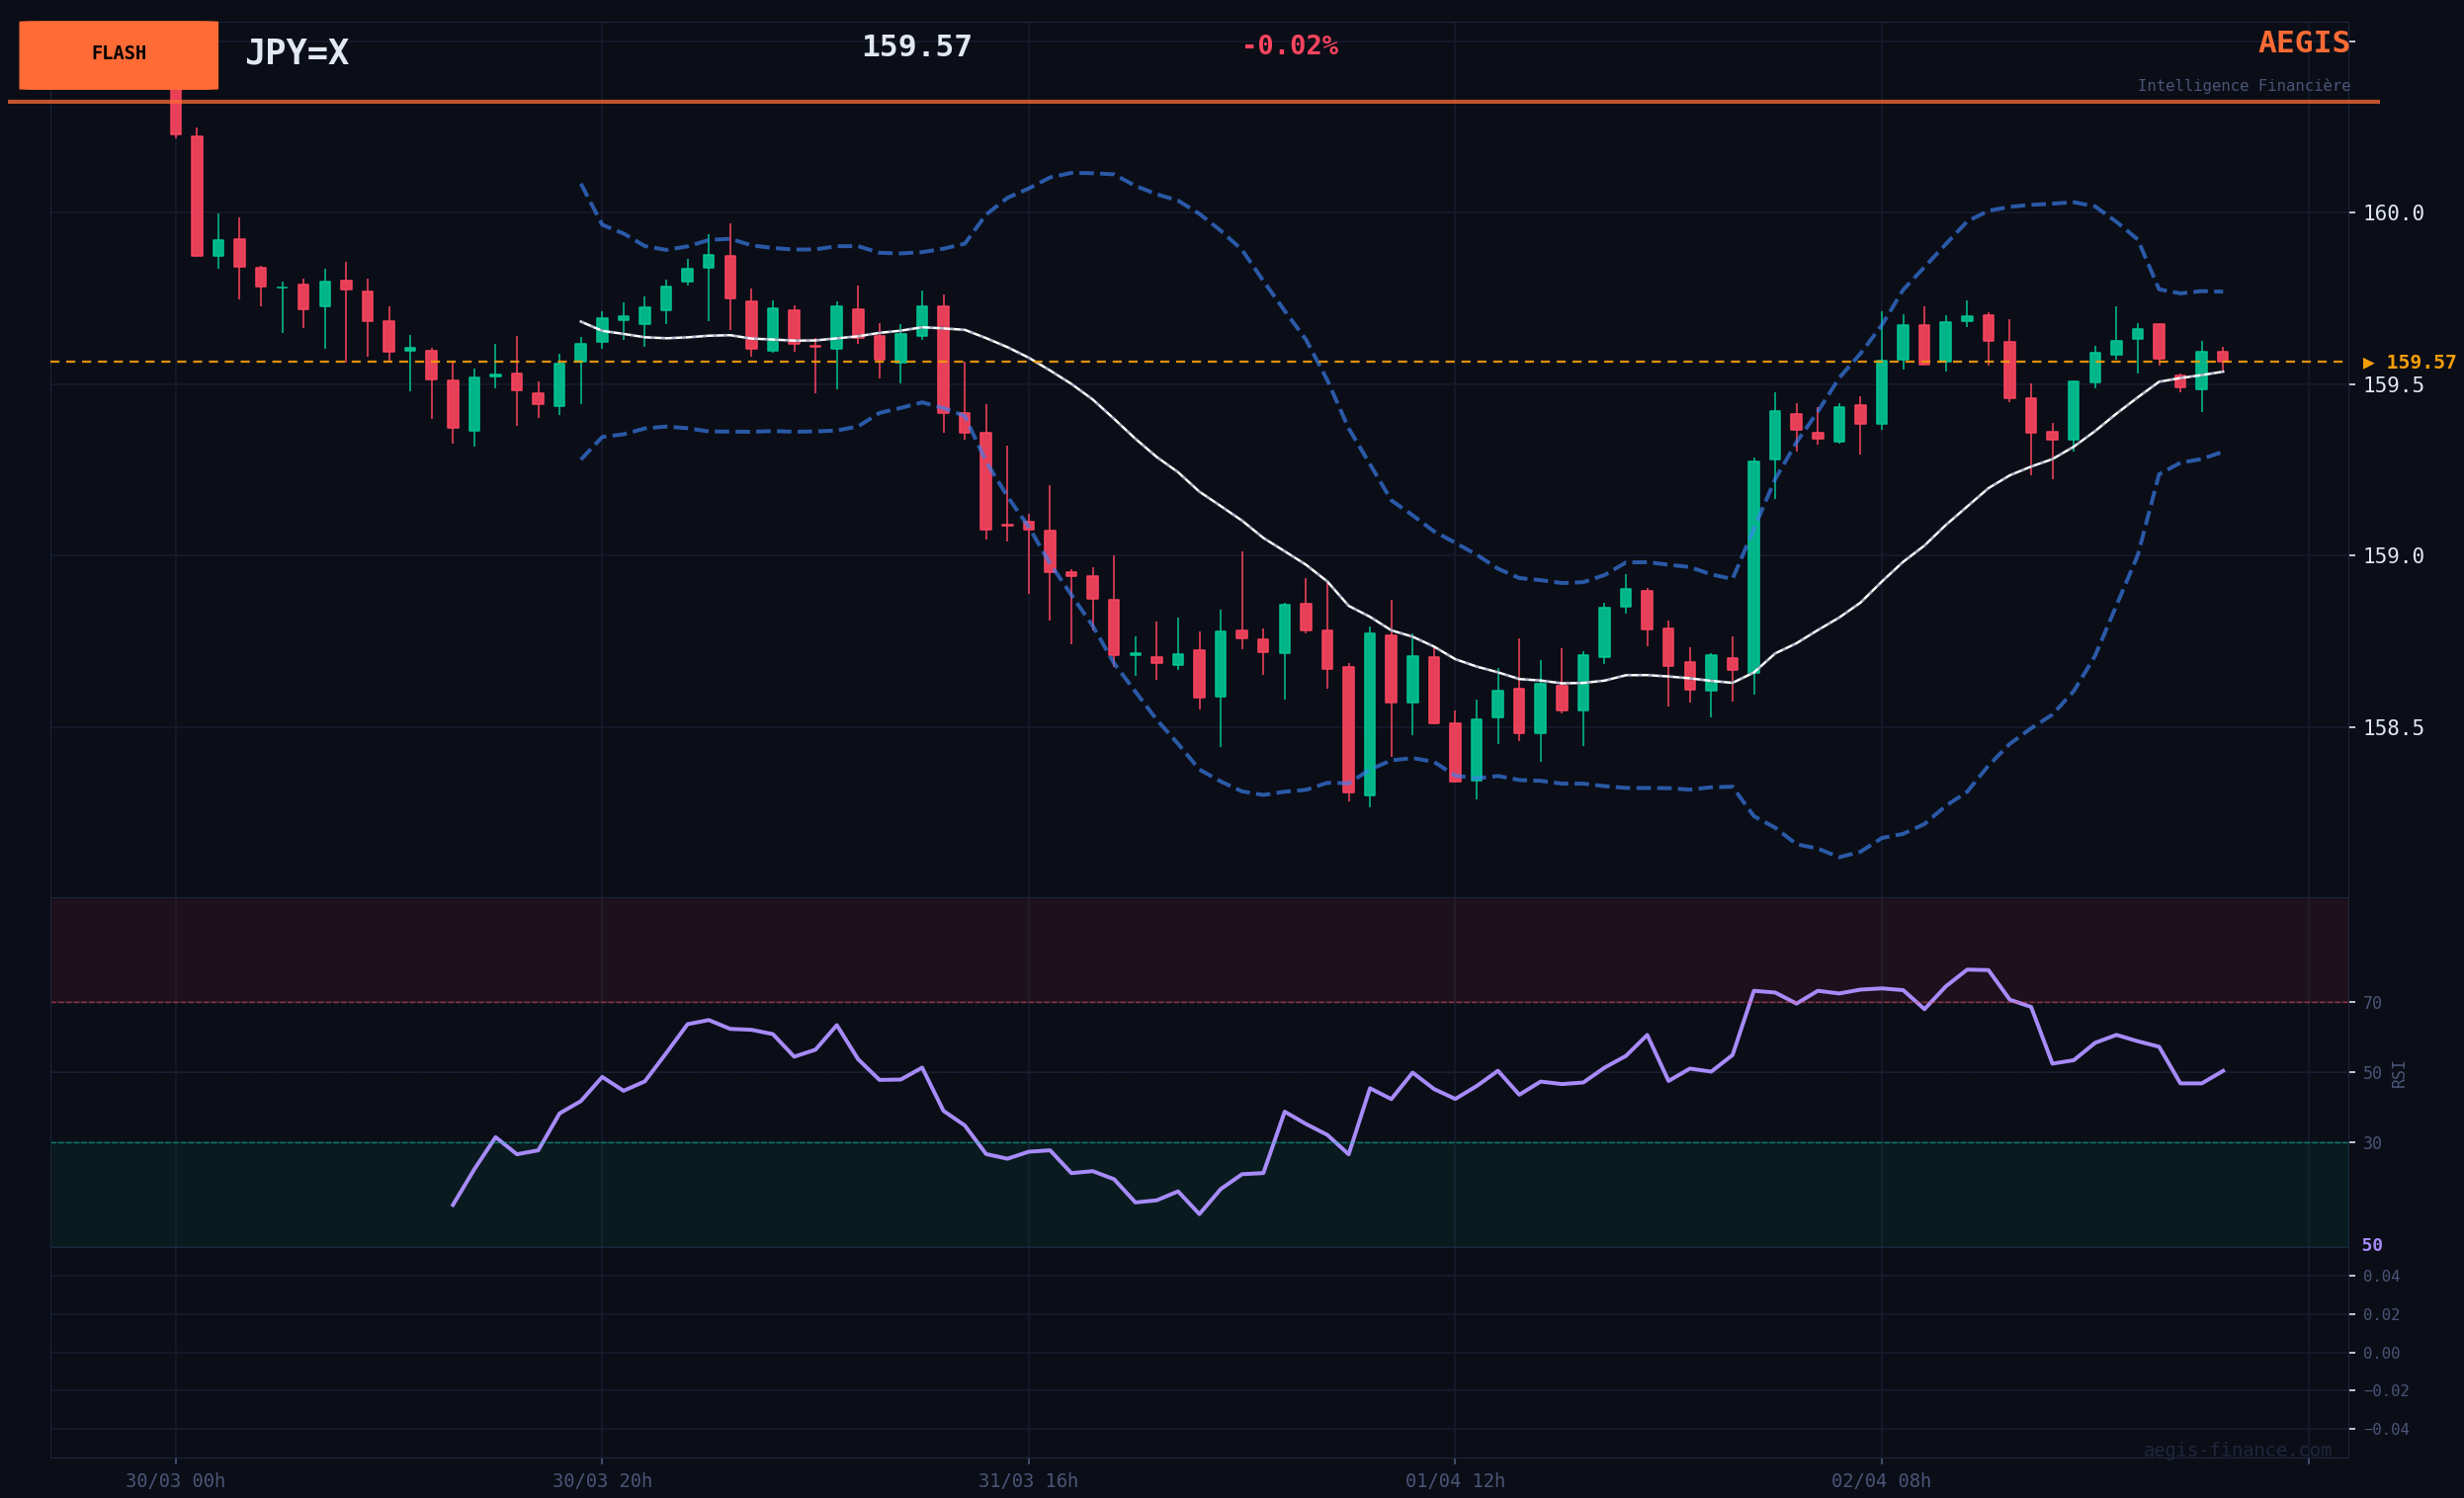Click the Intelligence Financière subtitle
The width and height of the screenshot is (2464, 1498).
2243,87
